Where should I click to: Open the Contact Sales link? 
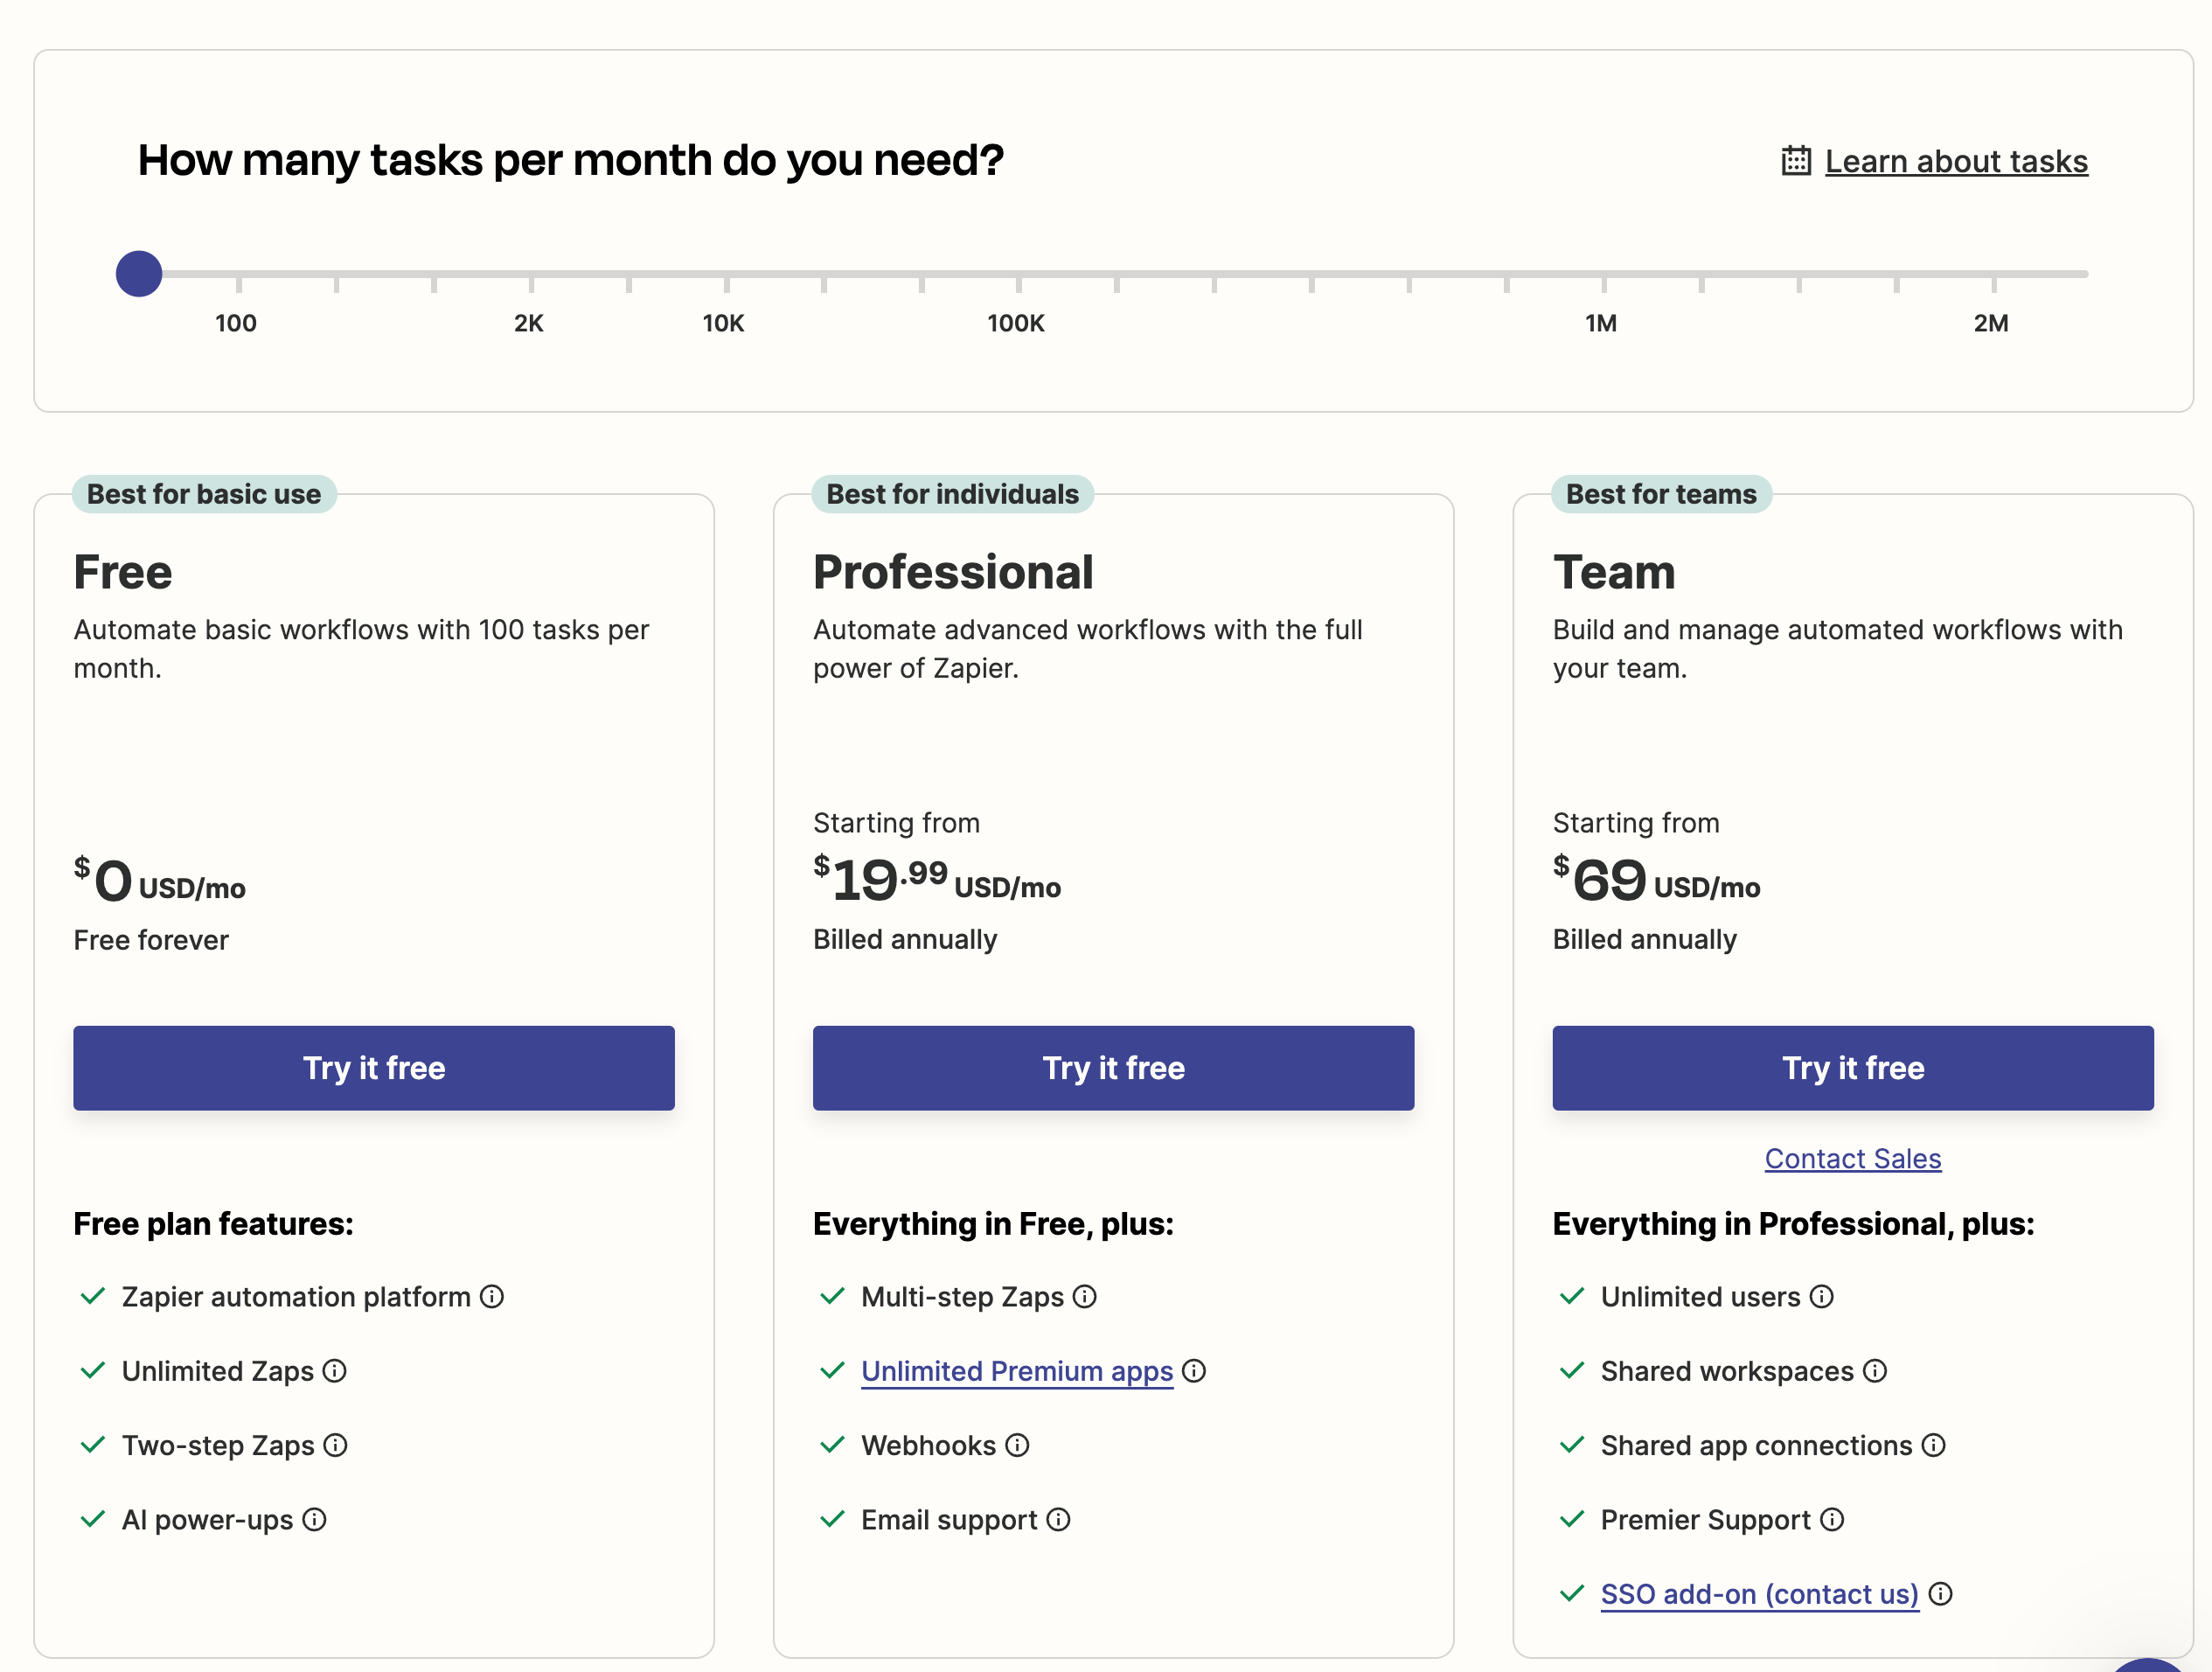[1852, 1158]
